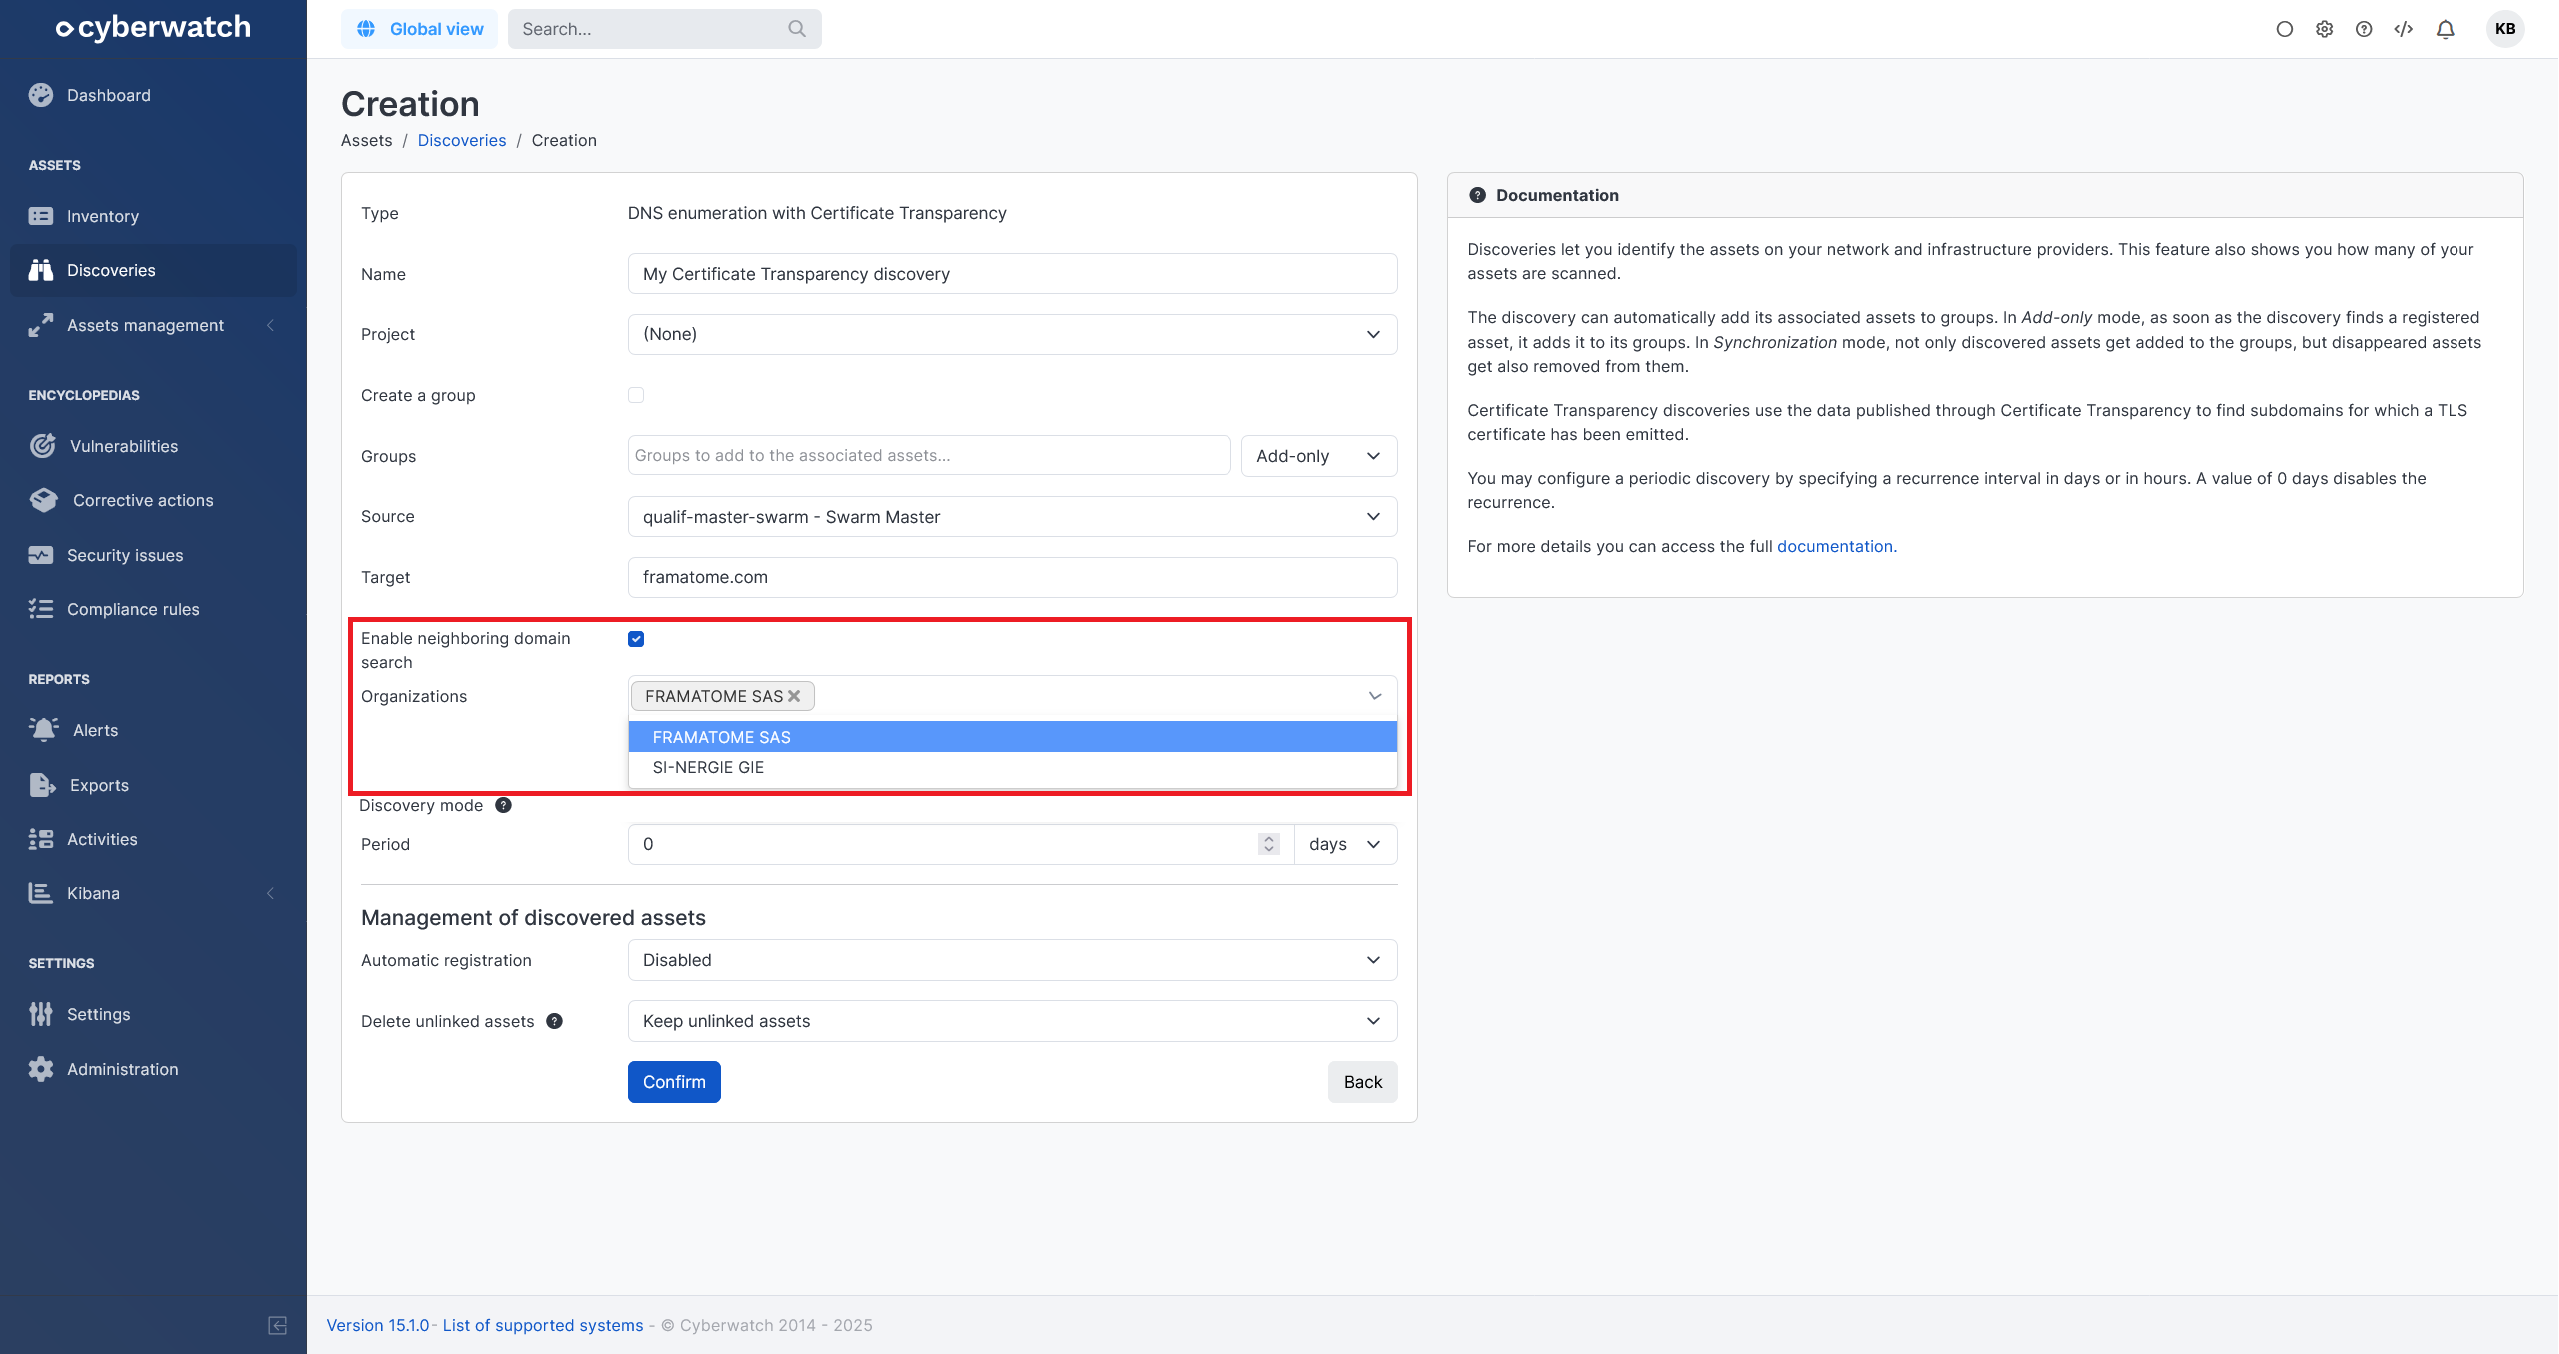Click the Confirm button
Image resolution: width=2559 pixels, height=1354 pixels.
(x=673, y=1082)
